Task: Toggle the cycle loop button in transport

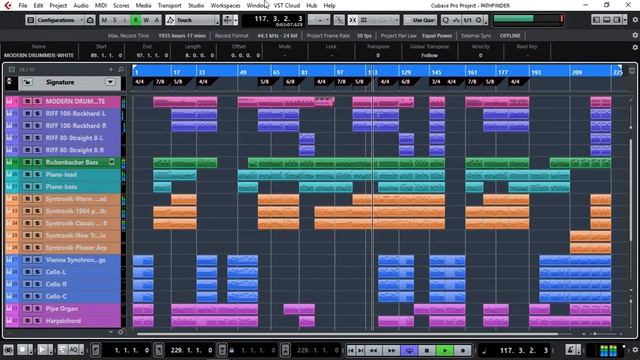Action: (x=409, y=350)
